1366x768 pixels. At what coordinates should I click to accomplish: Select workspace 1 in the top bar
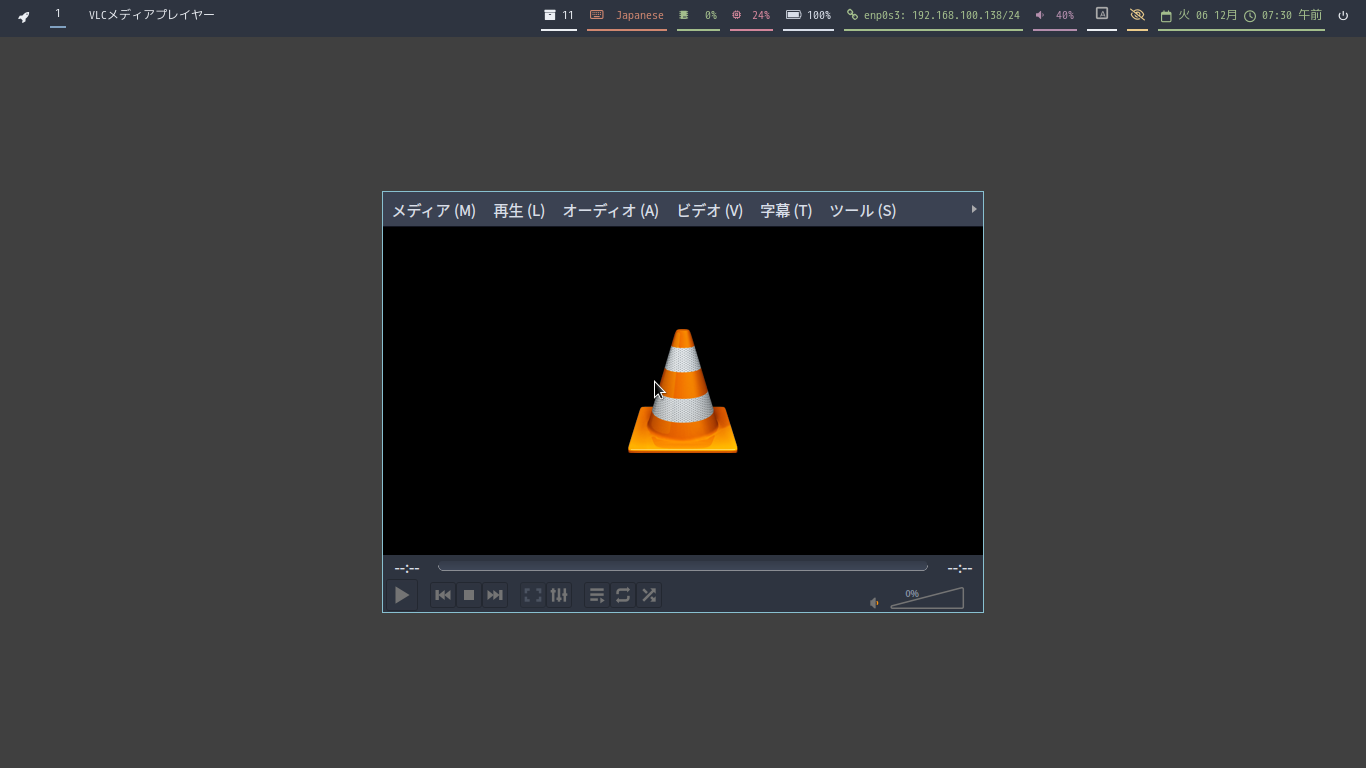(x=58, y=14)
